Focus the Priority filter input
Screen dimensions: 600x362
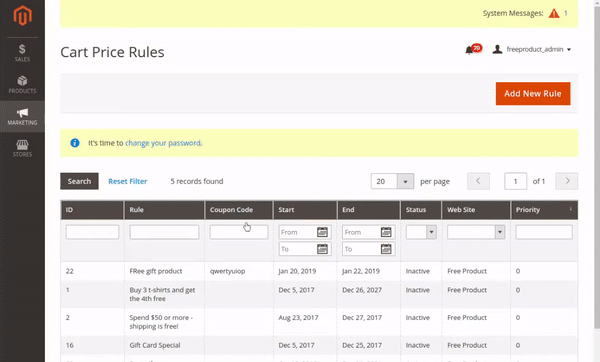pyautogui.click(x=544, y=232)
